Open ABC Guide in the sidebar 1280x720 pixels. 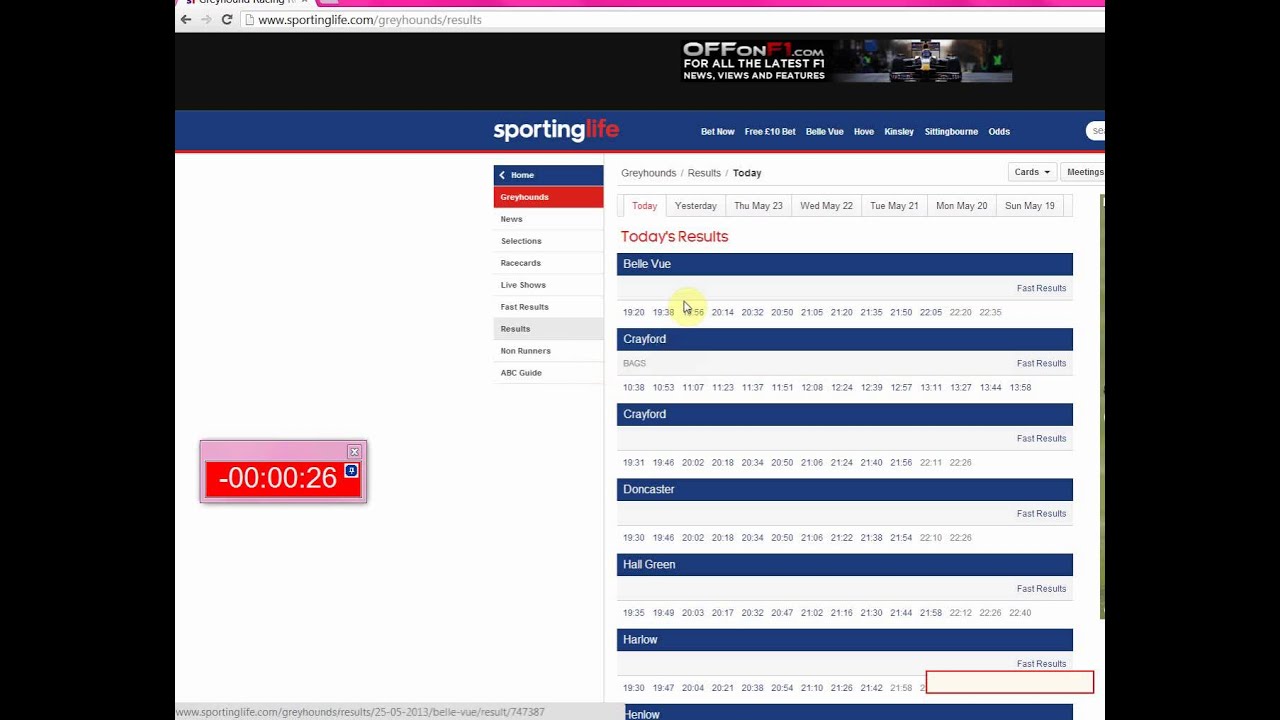pos(548,373)
